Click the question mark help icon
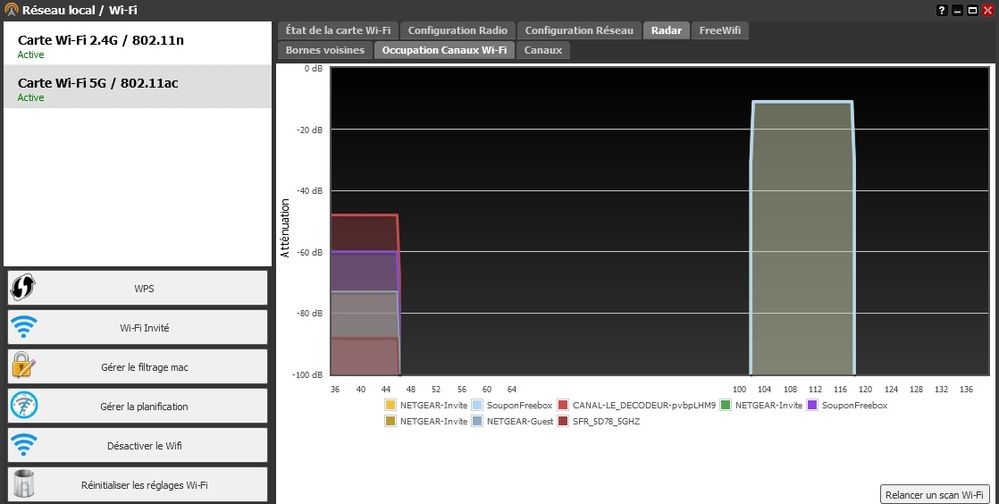999x504 pixels. click(942, 10)
